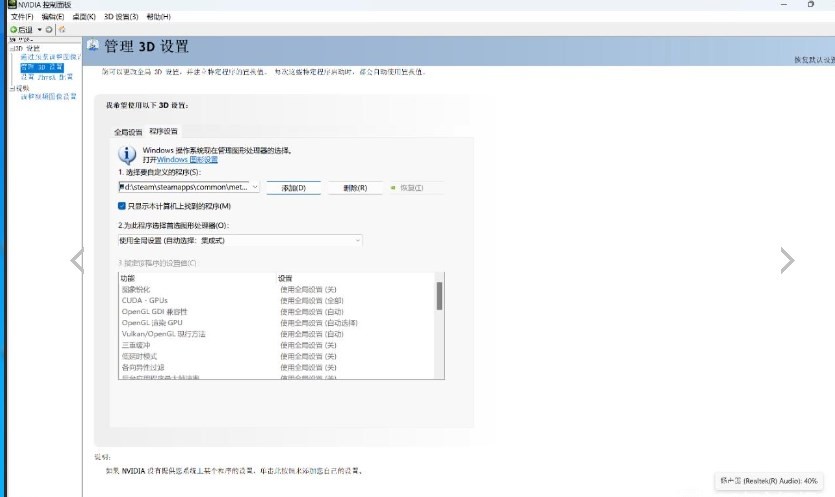Click the setting value in the 三重缓冲 row

click(x=308, y=345)
